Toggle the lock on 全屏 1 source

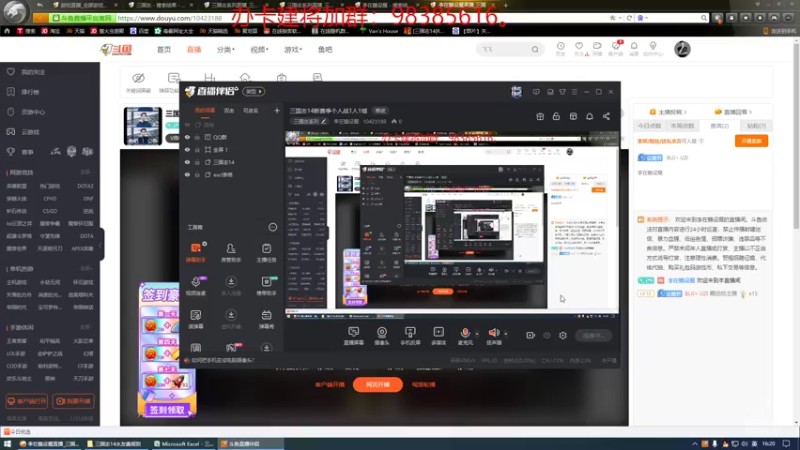click(197, 149)
